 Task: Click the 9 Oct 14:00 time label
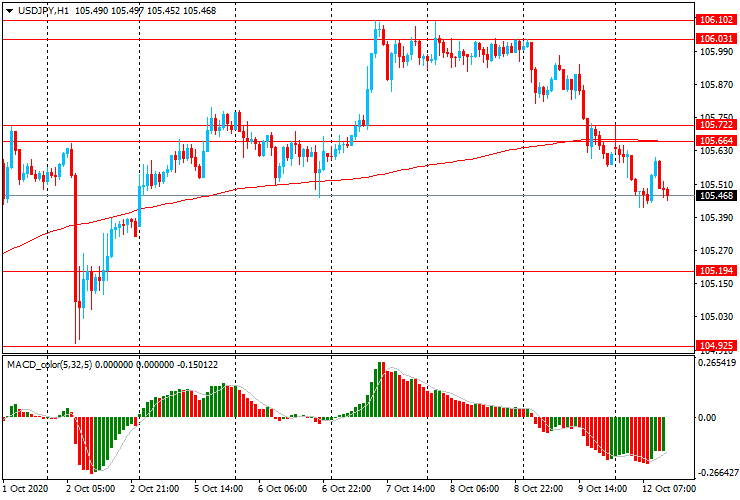(603, 489)
